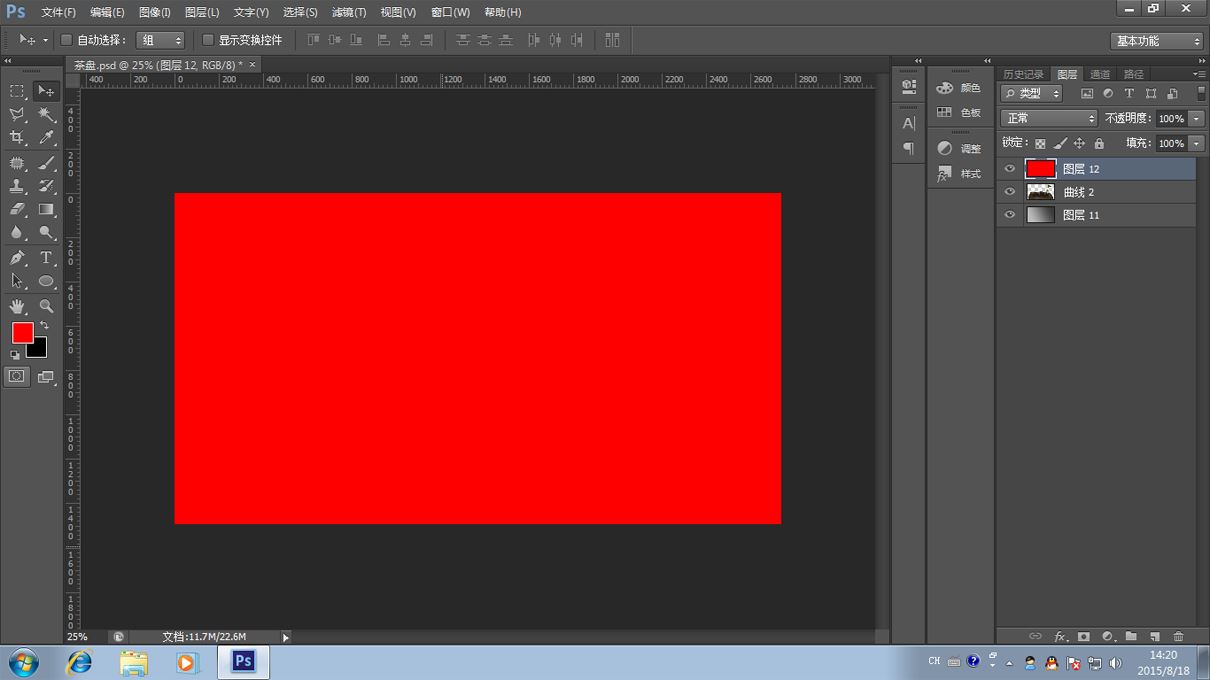1210x680 pixels.
Task: Select the Move tool in the toolbox
Action: pos(46,91)
